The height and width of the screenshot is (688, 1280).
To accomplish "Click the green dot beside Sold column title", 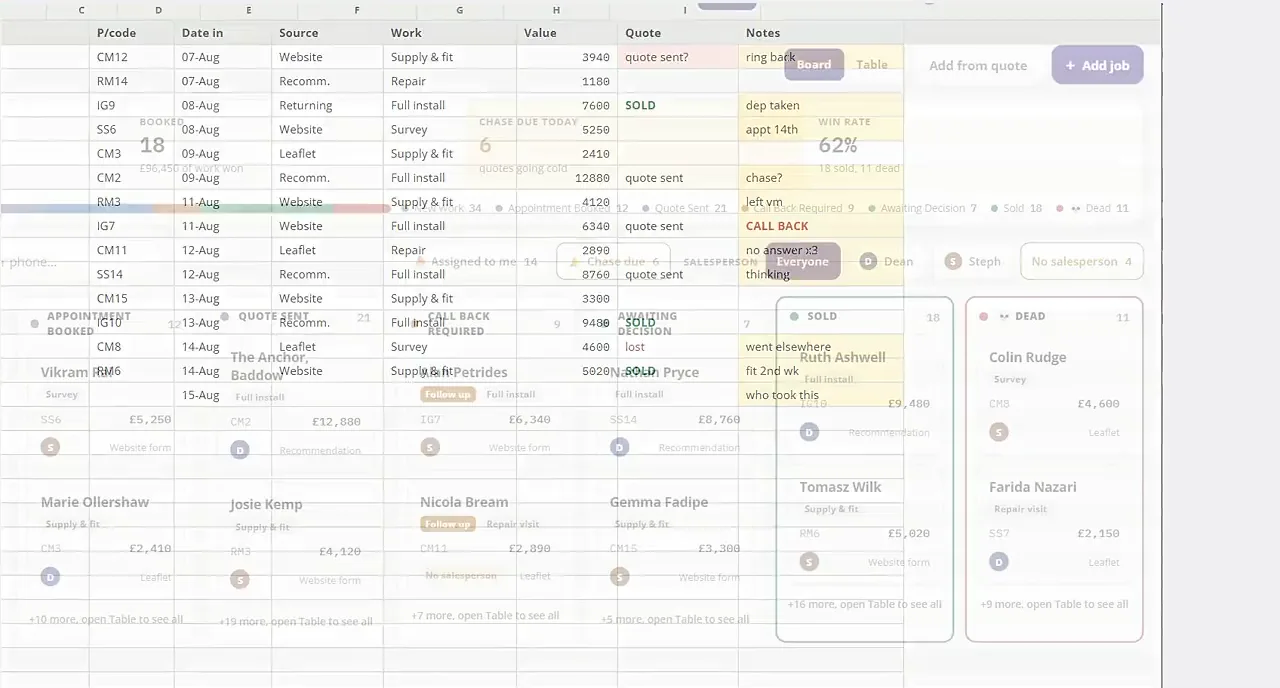I will pyautogui.click(x=794, y=316).
